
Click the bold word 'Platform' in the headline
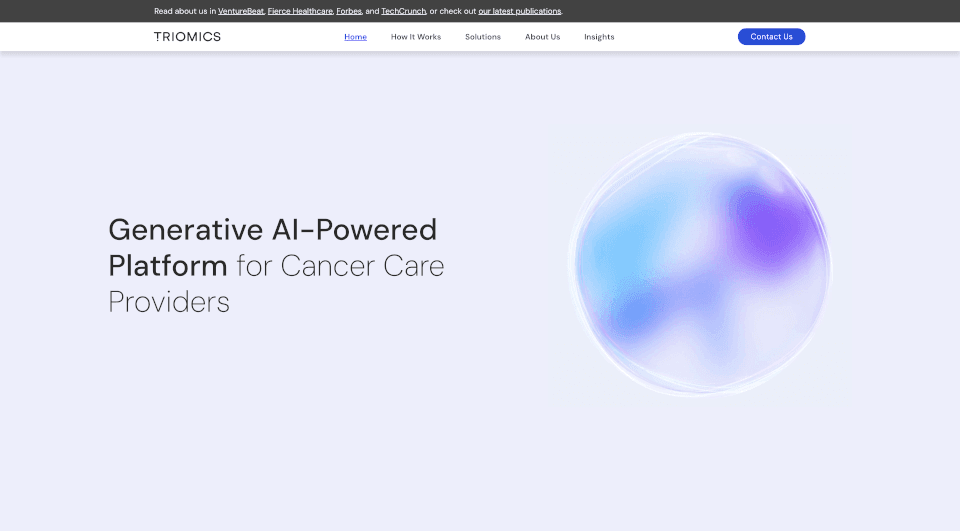pos(168,266)
